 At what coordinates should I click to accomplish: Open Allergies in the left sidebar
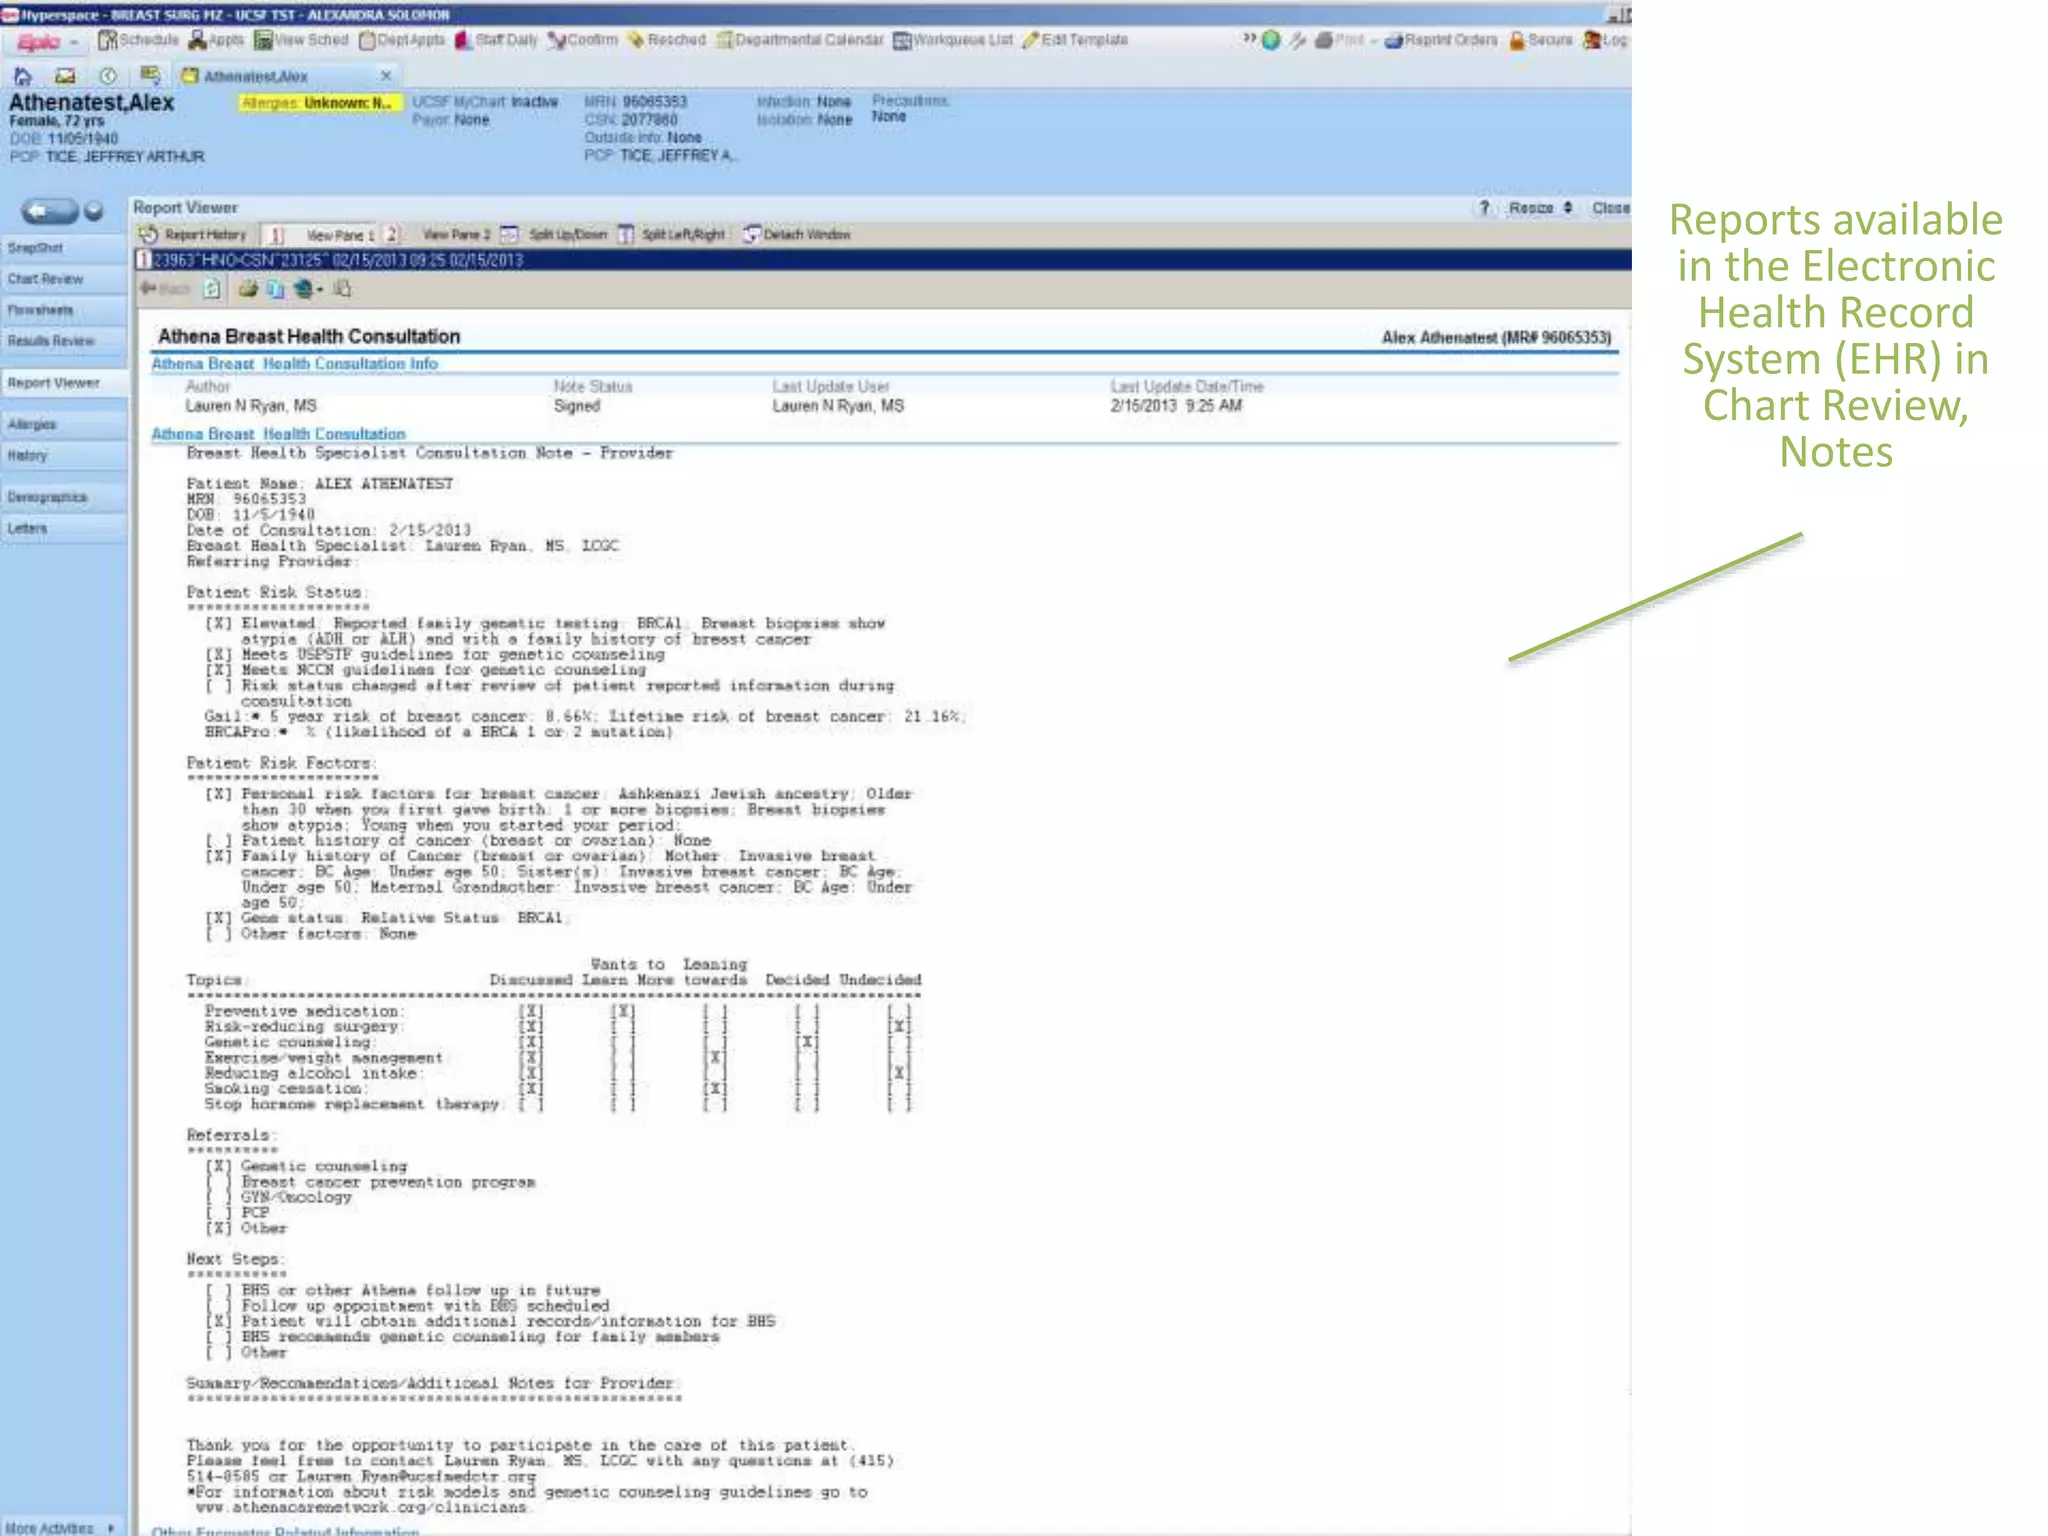64,424
